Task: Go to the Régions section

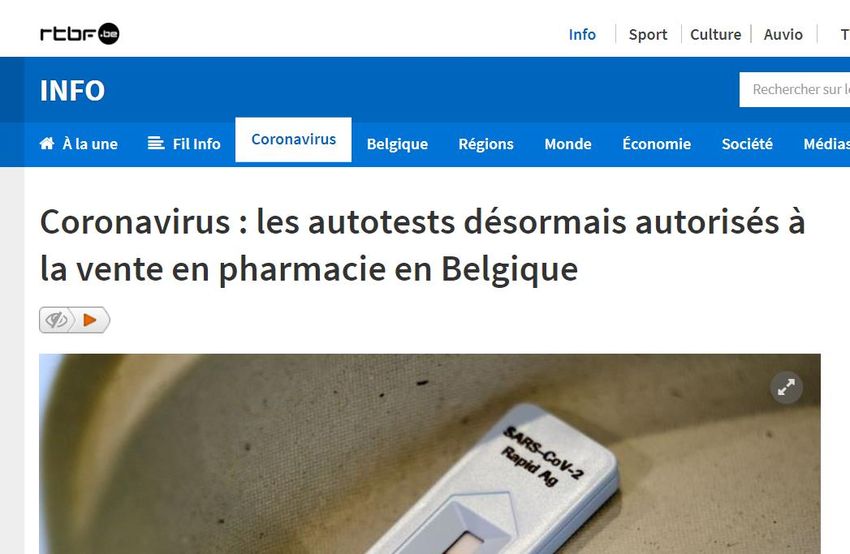Action: tap(486, 144)
